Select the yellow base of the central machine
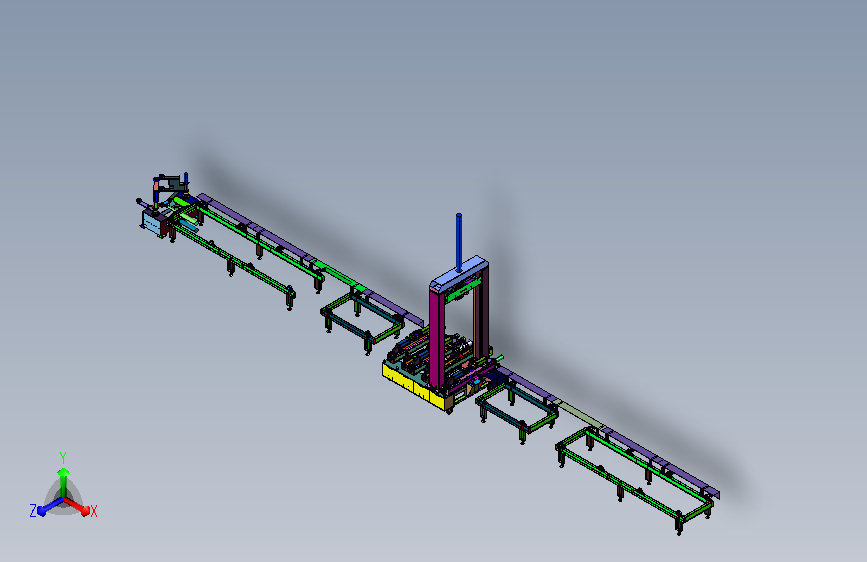 click(414, 386)
